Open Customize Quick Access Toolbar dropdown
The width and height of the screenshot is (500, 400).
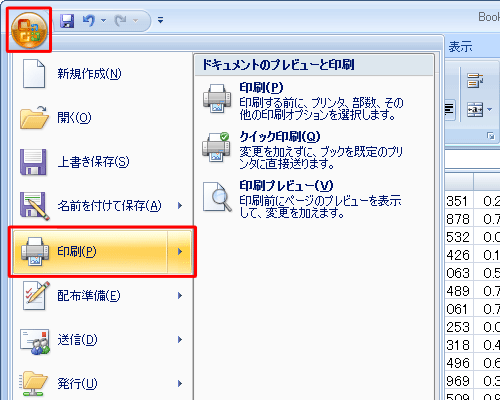click(x=161, y=20)
